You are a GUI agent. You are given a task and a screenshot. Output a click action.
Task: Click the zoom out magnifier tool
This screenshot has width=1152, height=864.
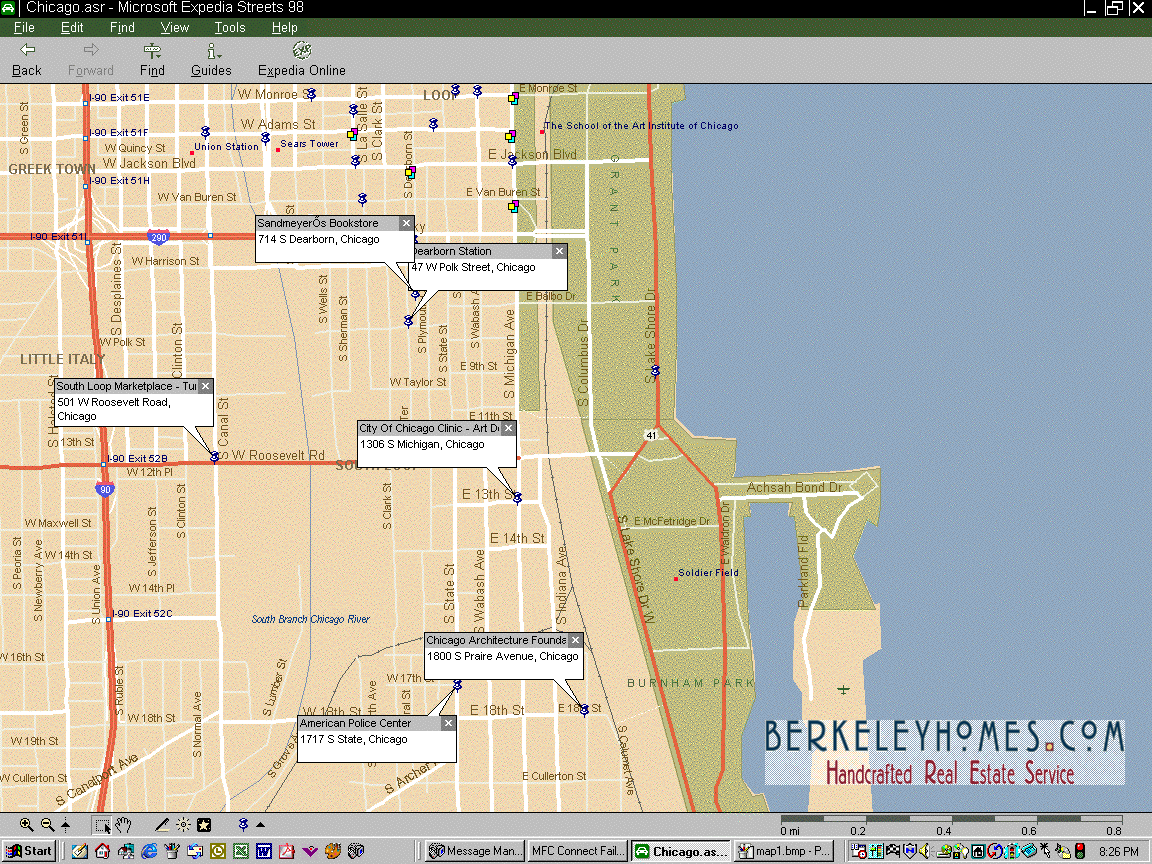[47, 825]
